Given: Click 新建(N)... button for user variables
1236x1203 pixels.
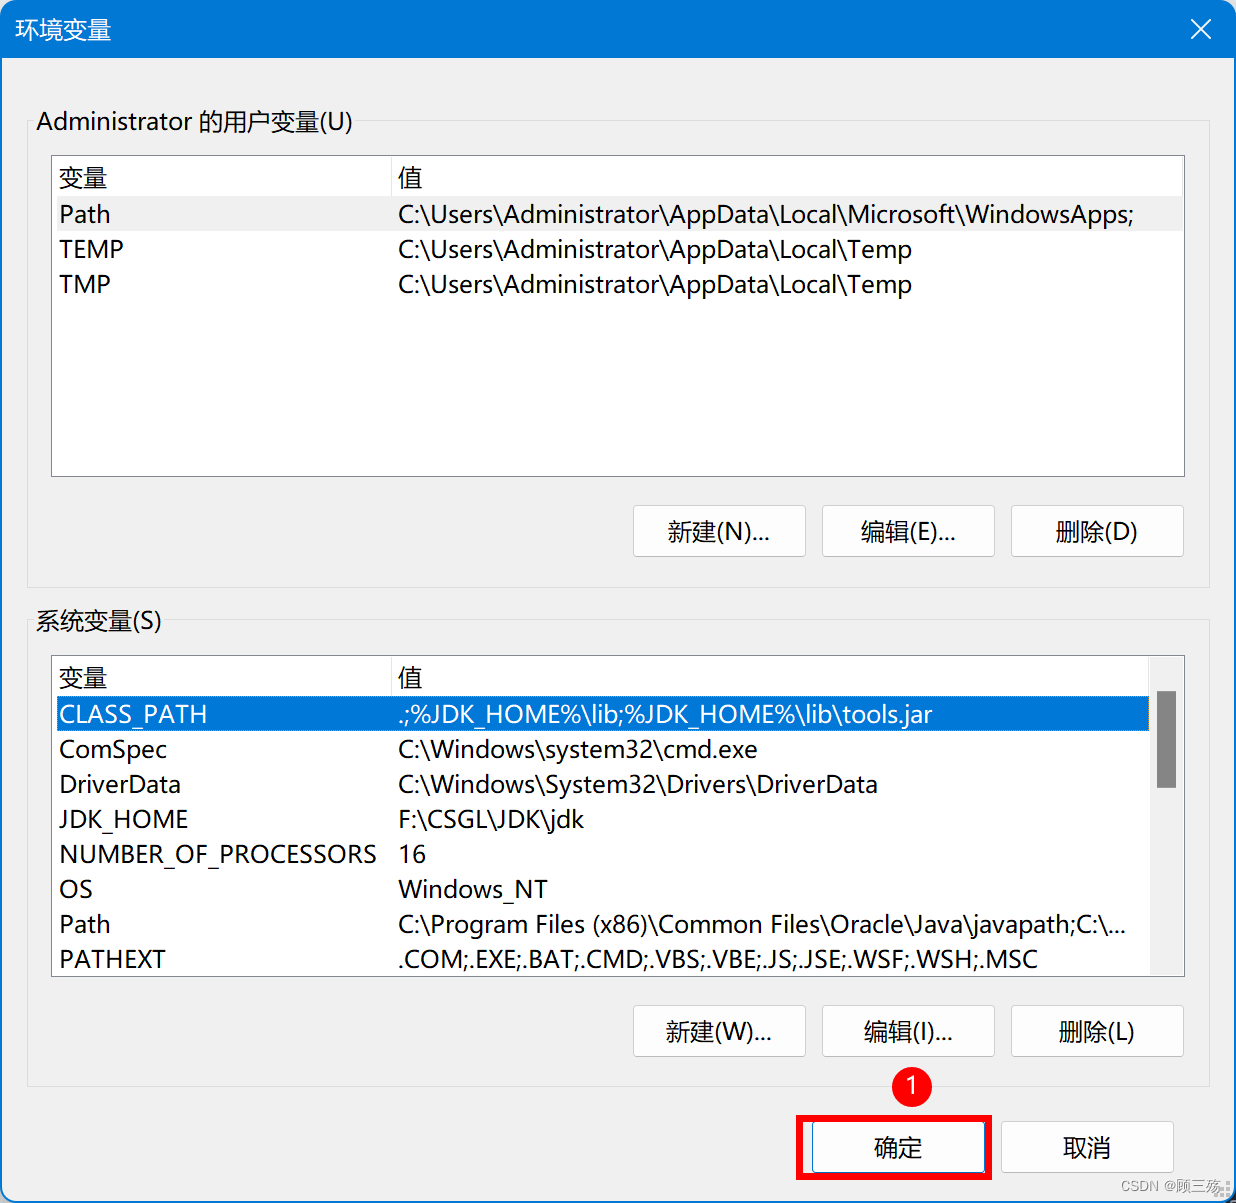Looking at the screenshot, I should (719, 531).
